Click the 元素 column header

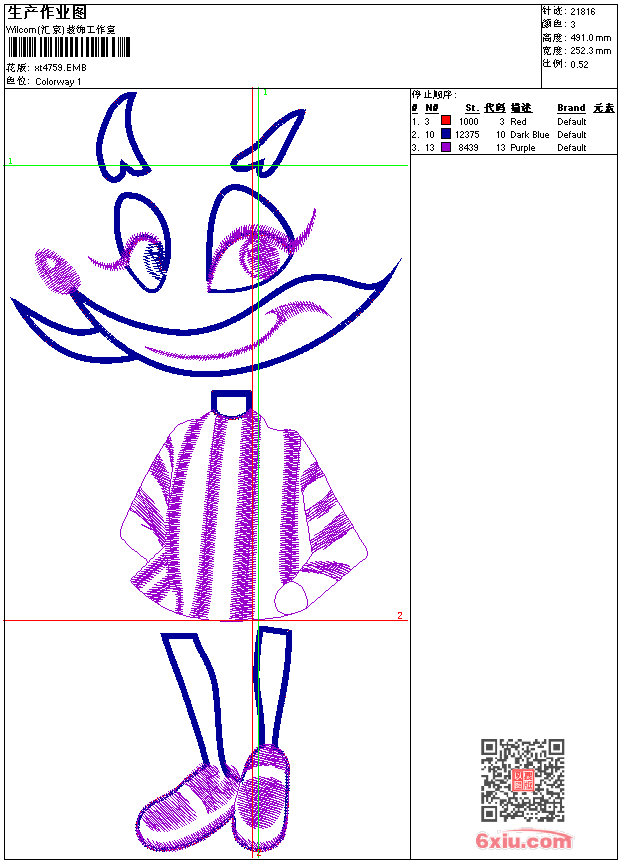pos(604,108)
